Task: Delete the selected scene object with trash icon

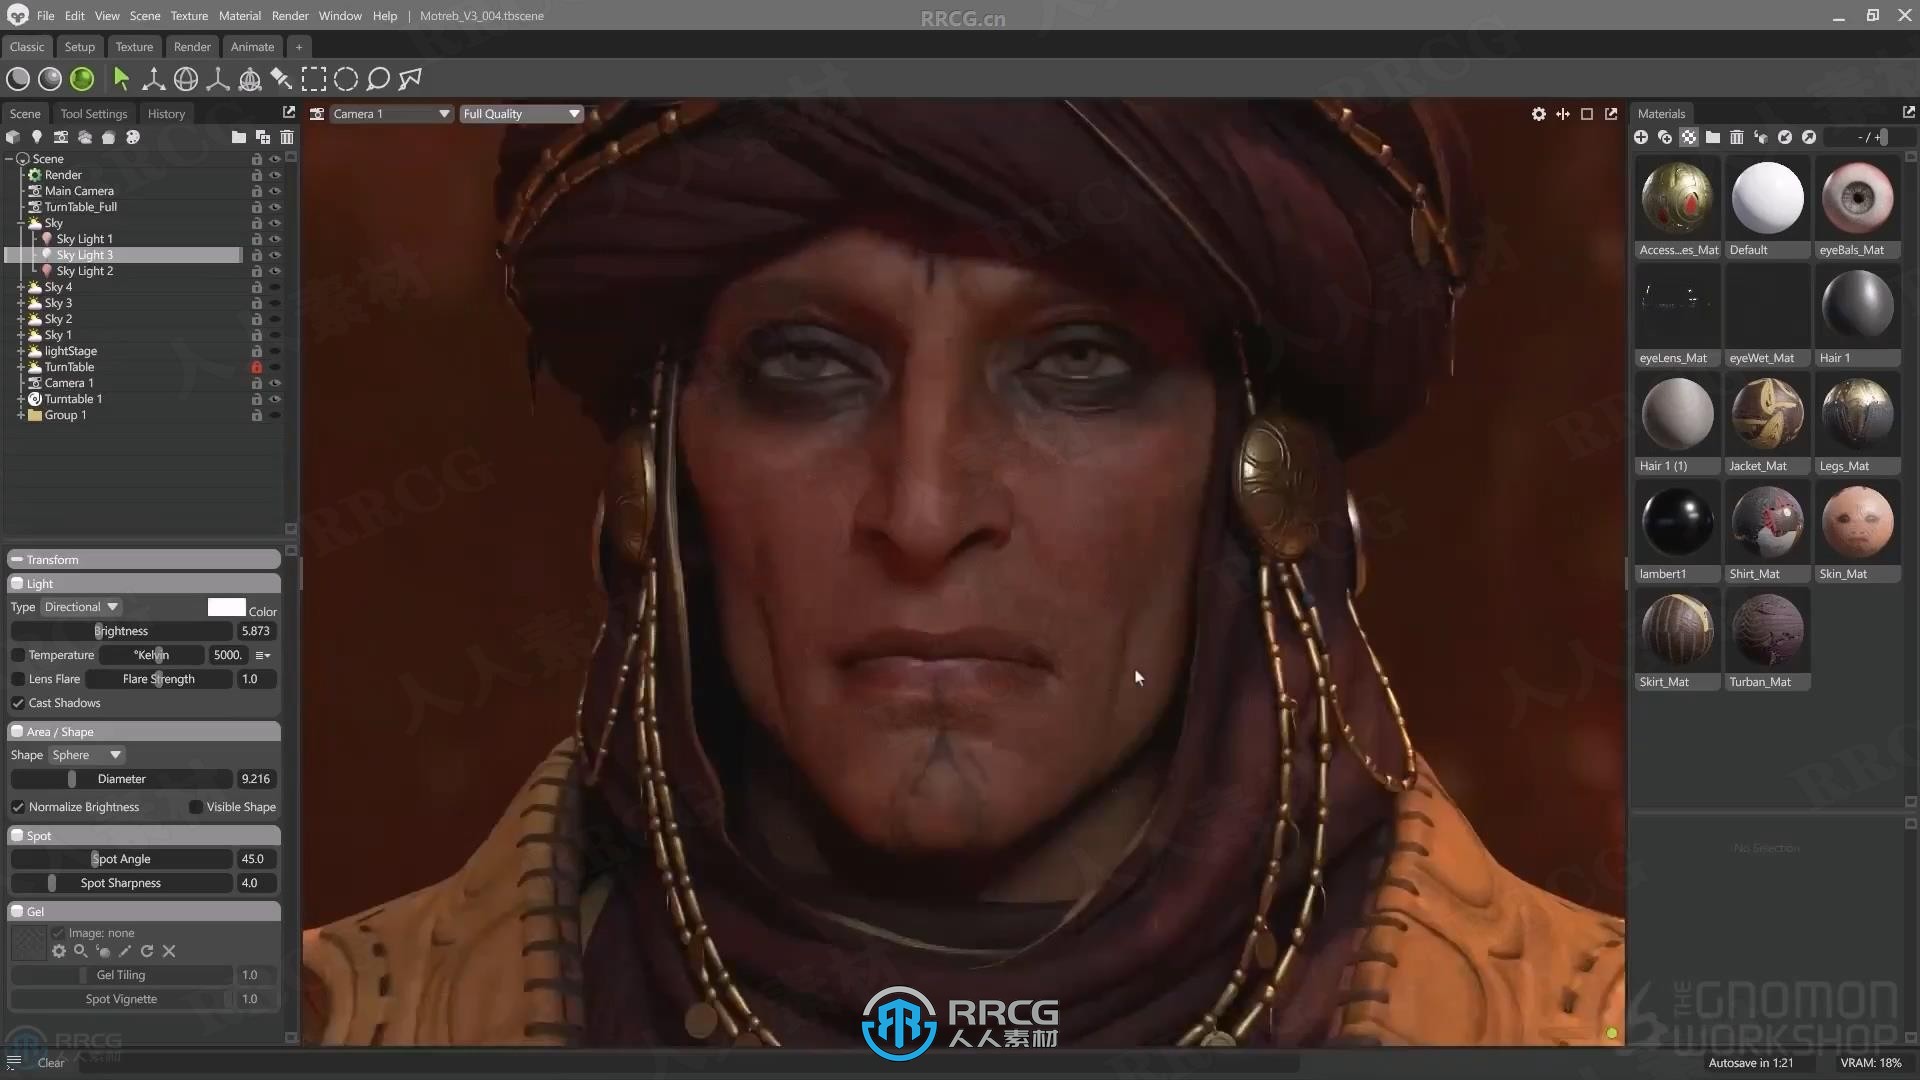Action: (287, 137)
